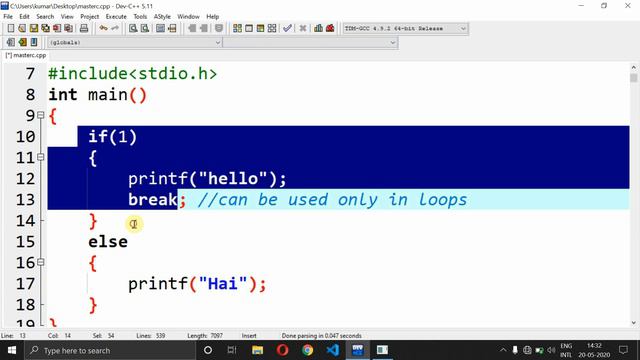Click the Compile & Run toolbar icon

[260, 28]
